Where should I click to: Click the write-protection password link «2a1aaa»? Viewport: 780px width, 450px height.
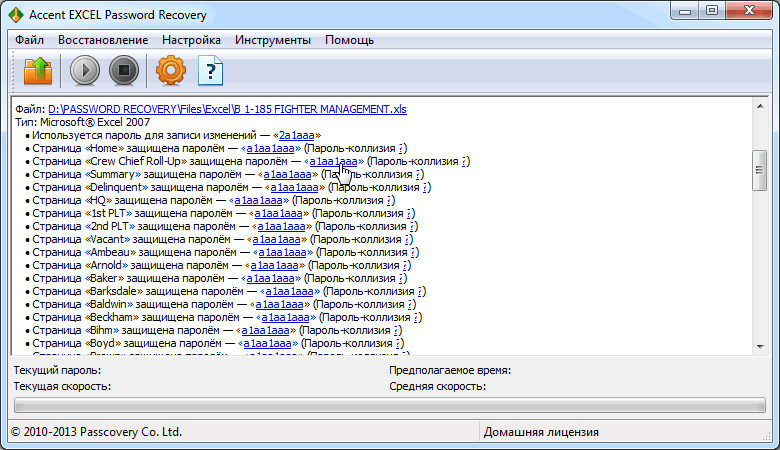point(299,134)
